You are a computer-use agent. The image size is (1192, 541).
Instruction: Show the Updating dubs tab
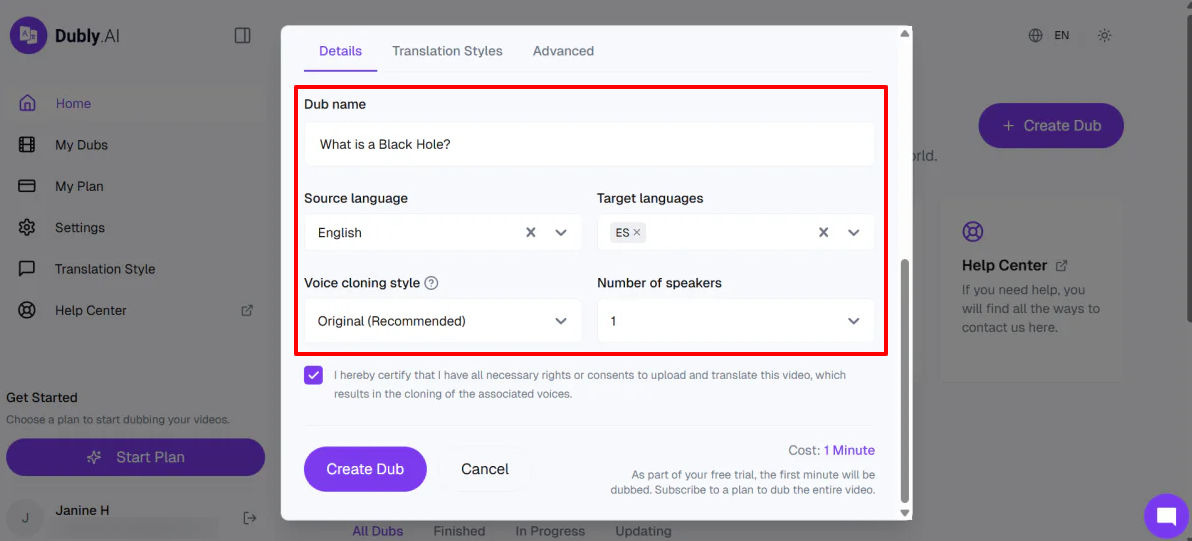[x=643, y=531]
